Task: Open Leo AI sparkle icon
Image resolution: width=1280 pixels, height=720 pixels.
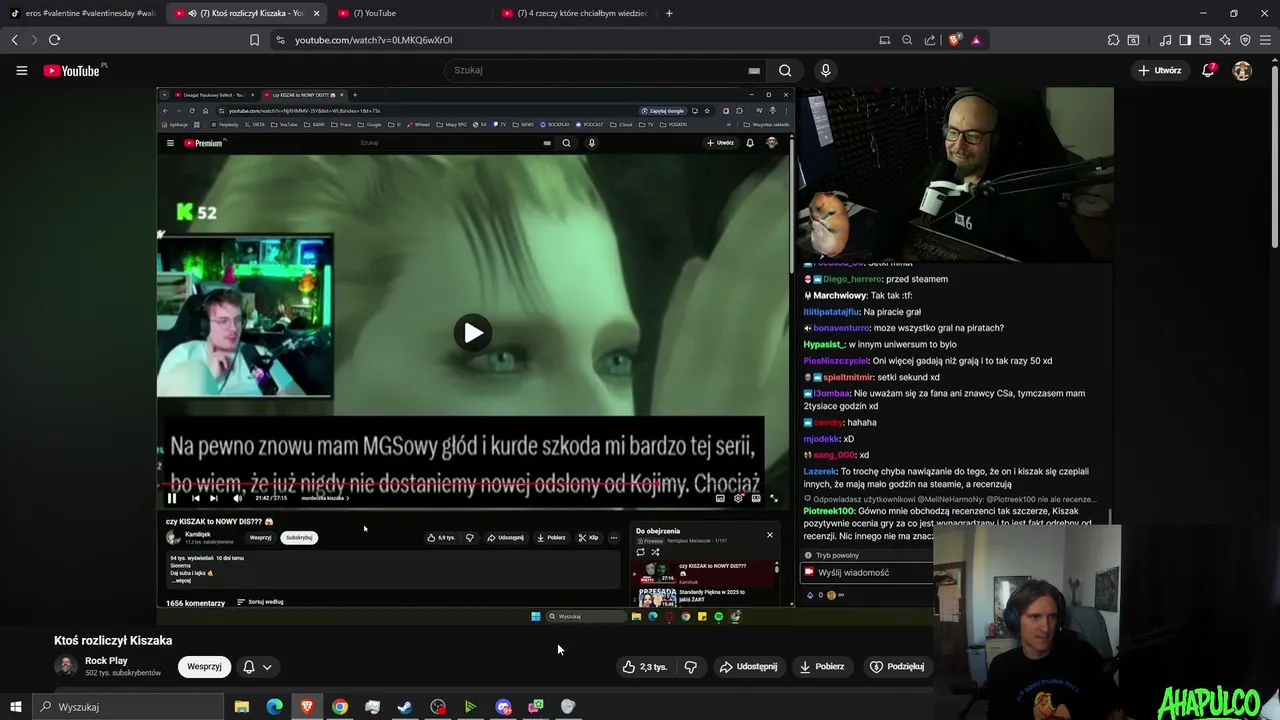Action: 1225,40
